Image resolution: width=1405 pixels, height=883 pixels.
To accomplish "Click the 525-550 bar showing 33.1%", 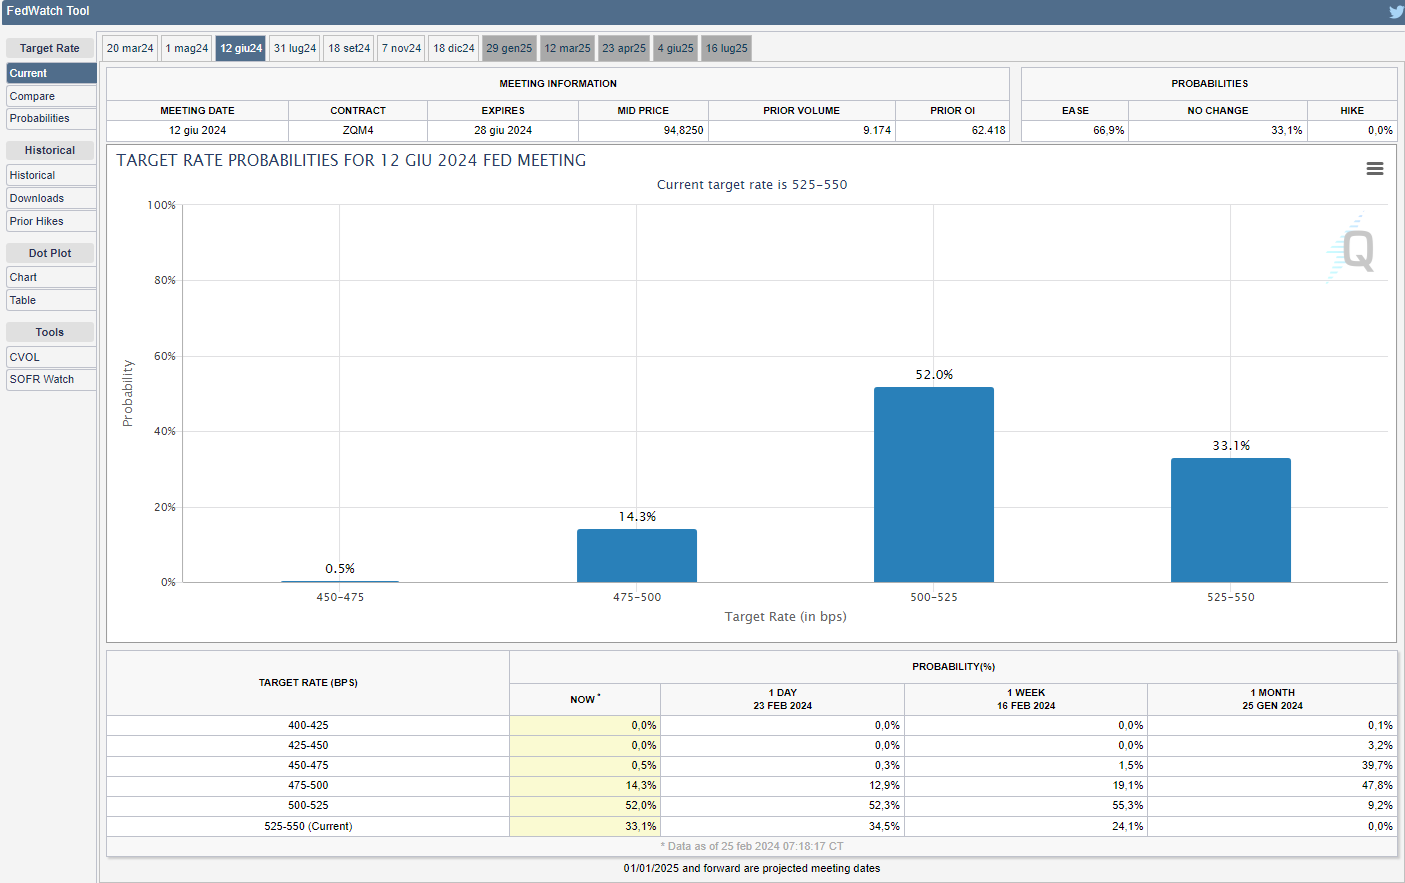I will pyautogui.click(x=1230, y=520).
